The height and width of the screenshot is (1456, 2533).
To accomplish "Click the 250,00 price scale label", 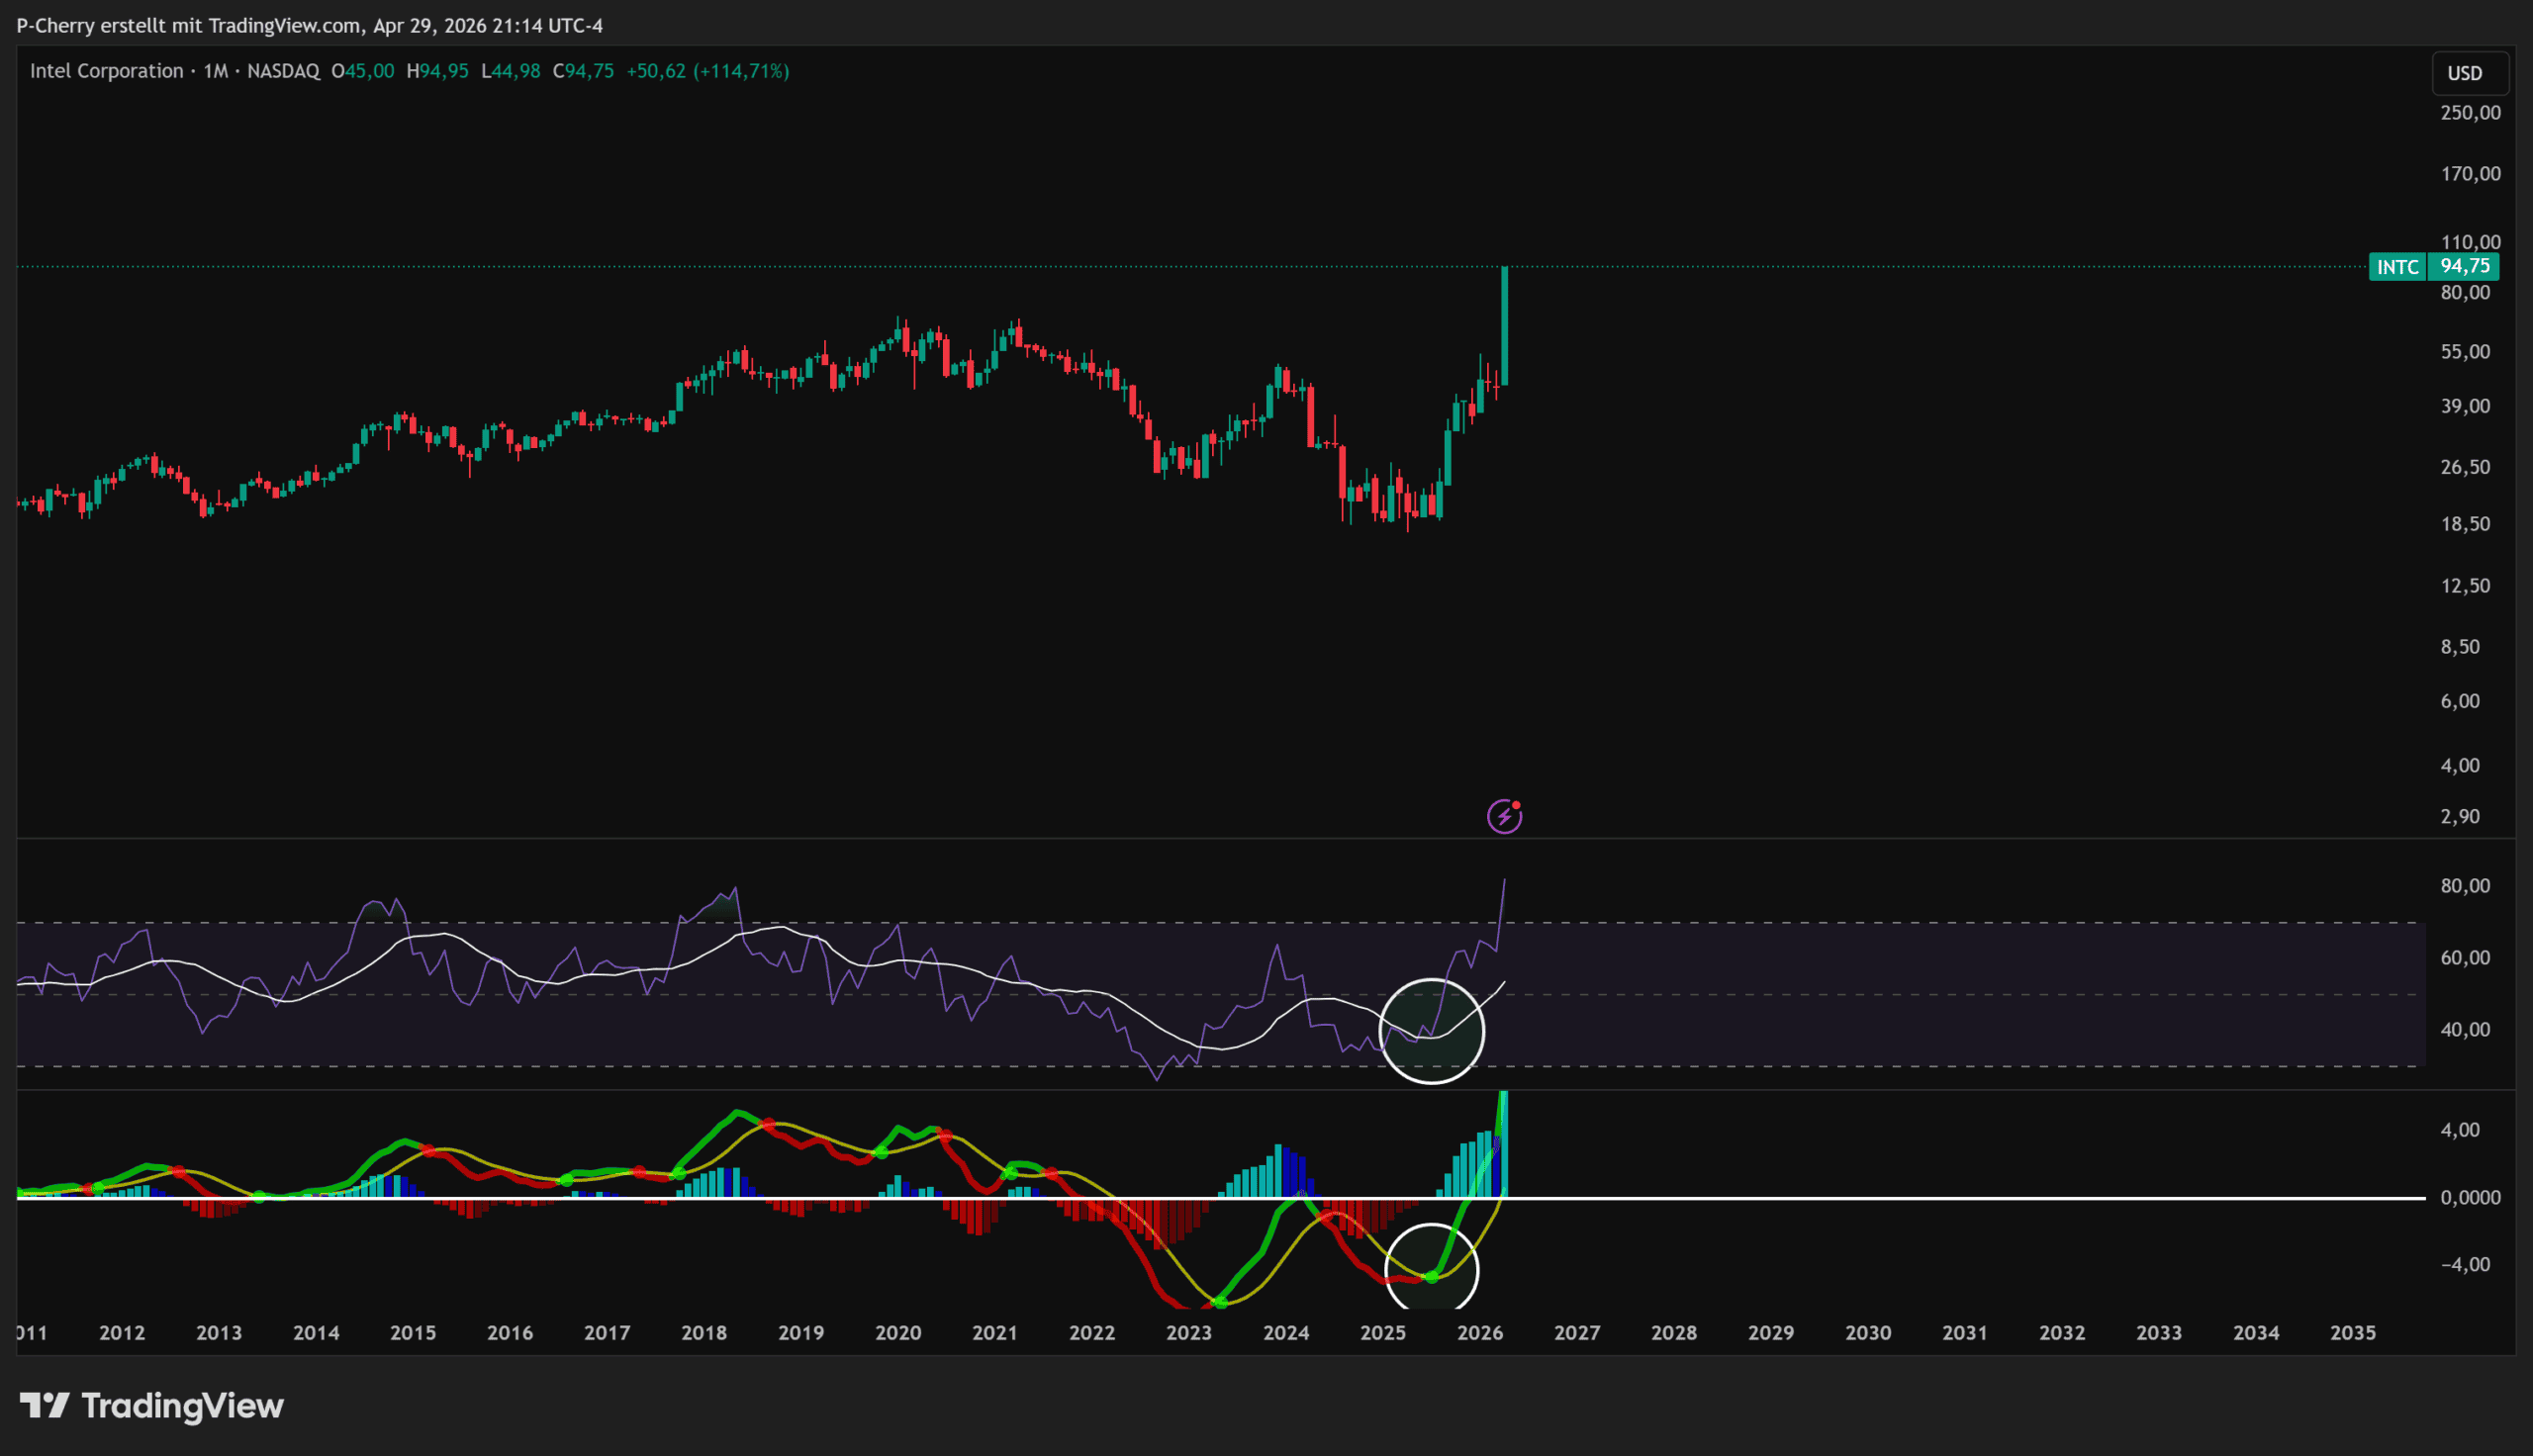I will (2469, 112).
